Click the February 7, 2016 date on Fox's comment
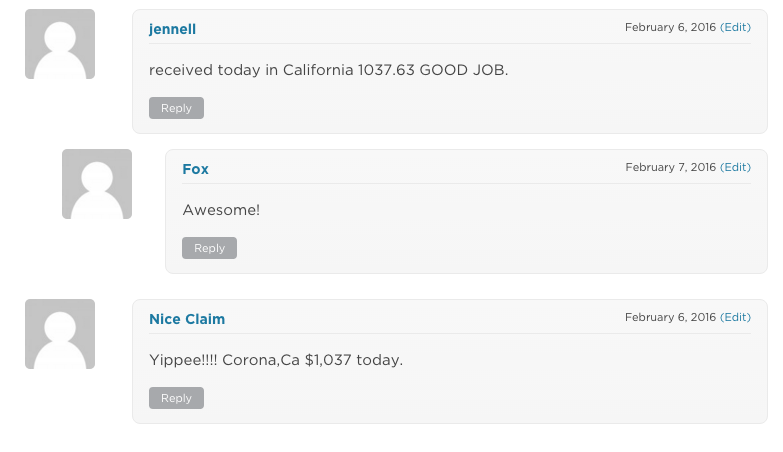Viewport: 783px width, 452px height. tap(671, 167)
